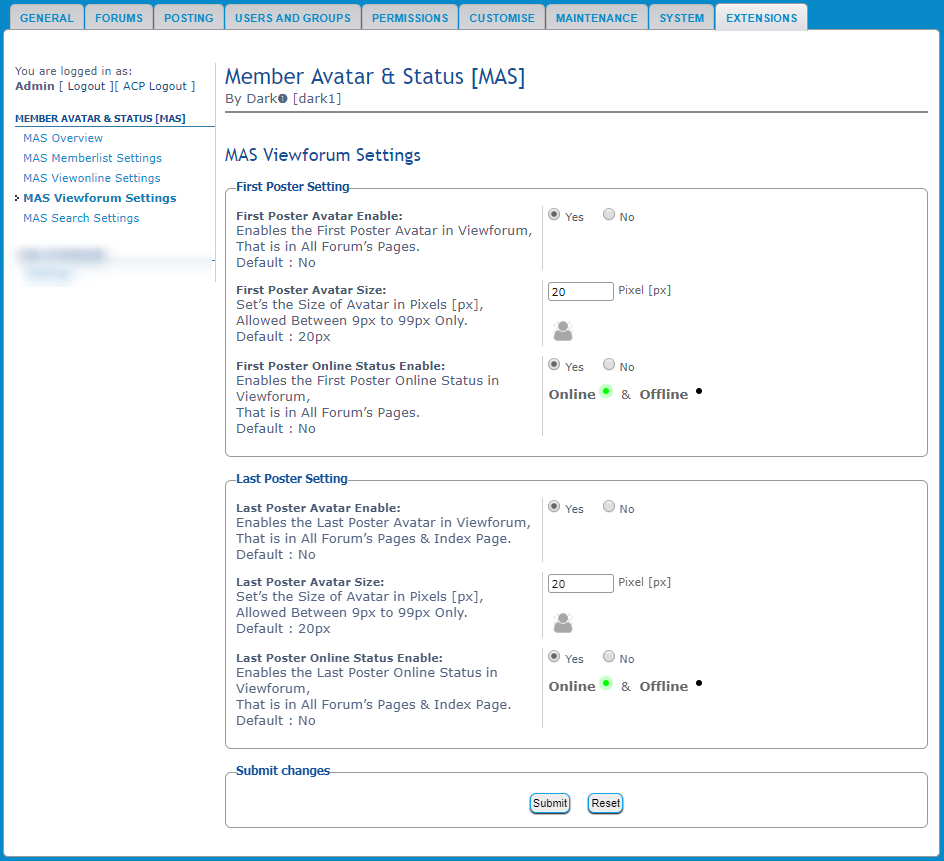Select Yes for Last Poster Avatar Enable
This screenshot has height=861, width=944.
pyautogui.click(x=554, y=507)
